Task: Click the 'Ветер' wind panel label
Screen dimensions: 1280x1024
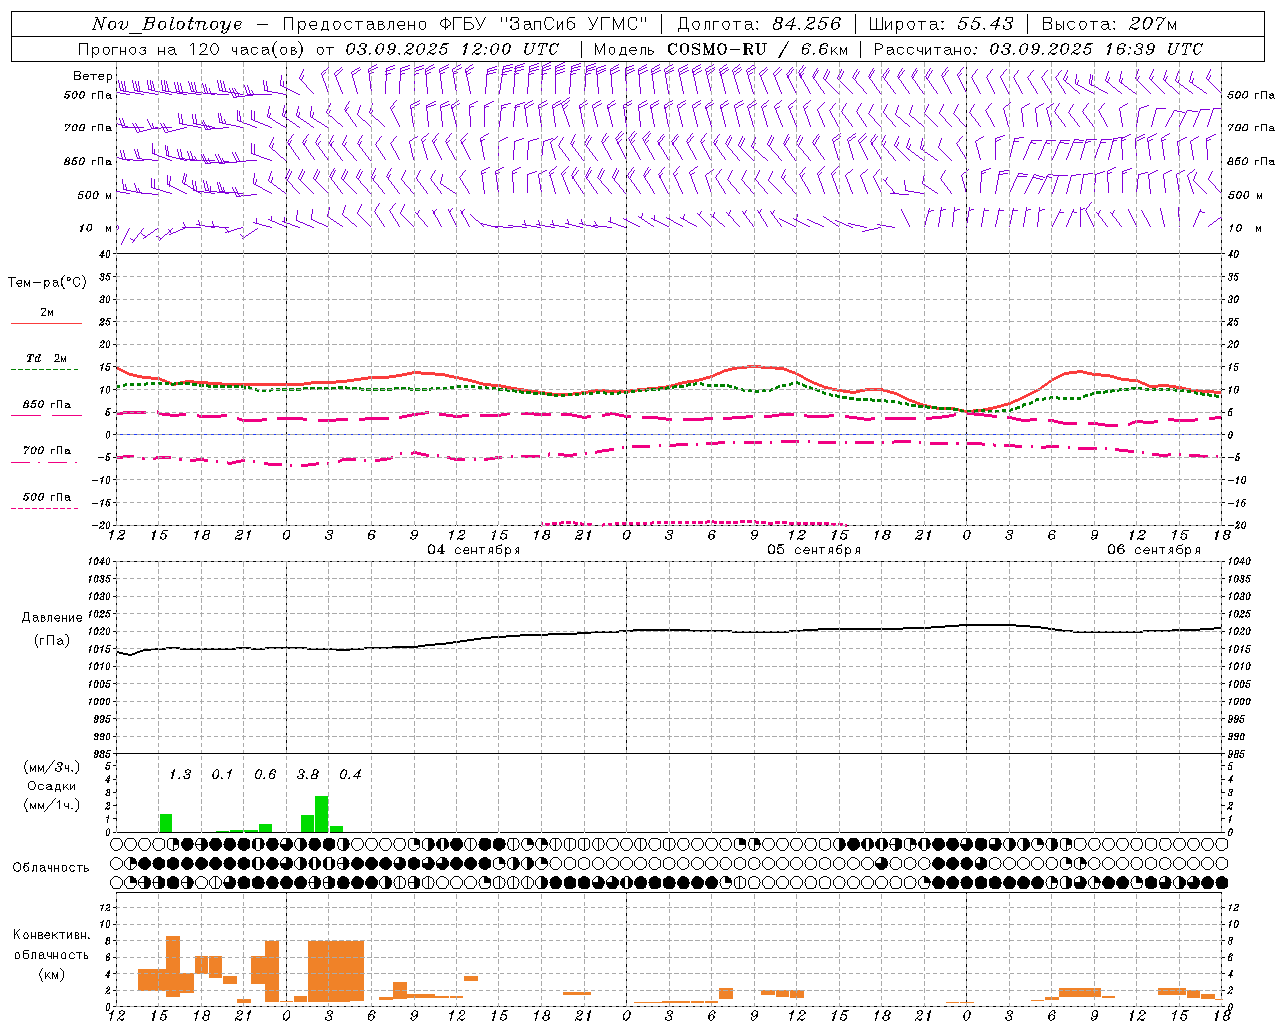Action: click(92, 76)
